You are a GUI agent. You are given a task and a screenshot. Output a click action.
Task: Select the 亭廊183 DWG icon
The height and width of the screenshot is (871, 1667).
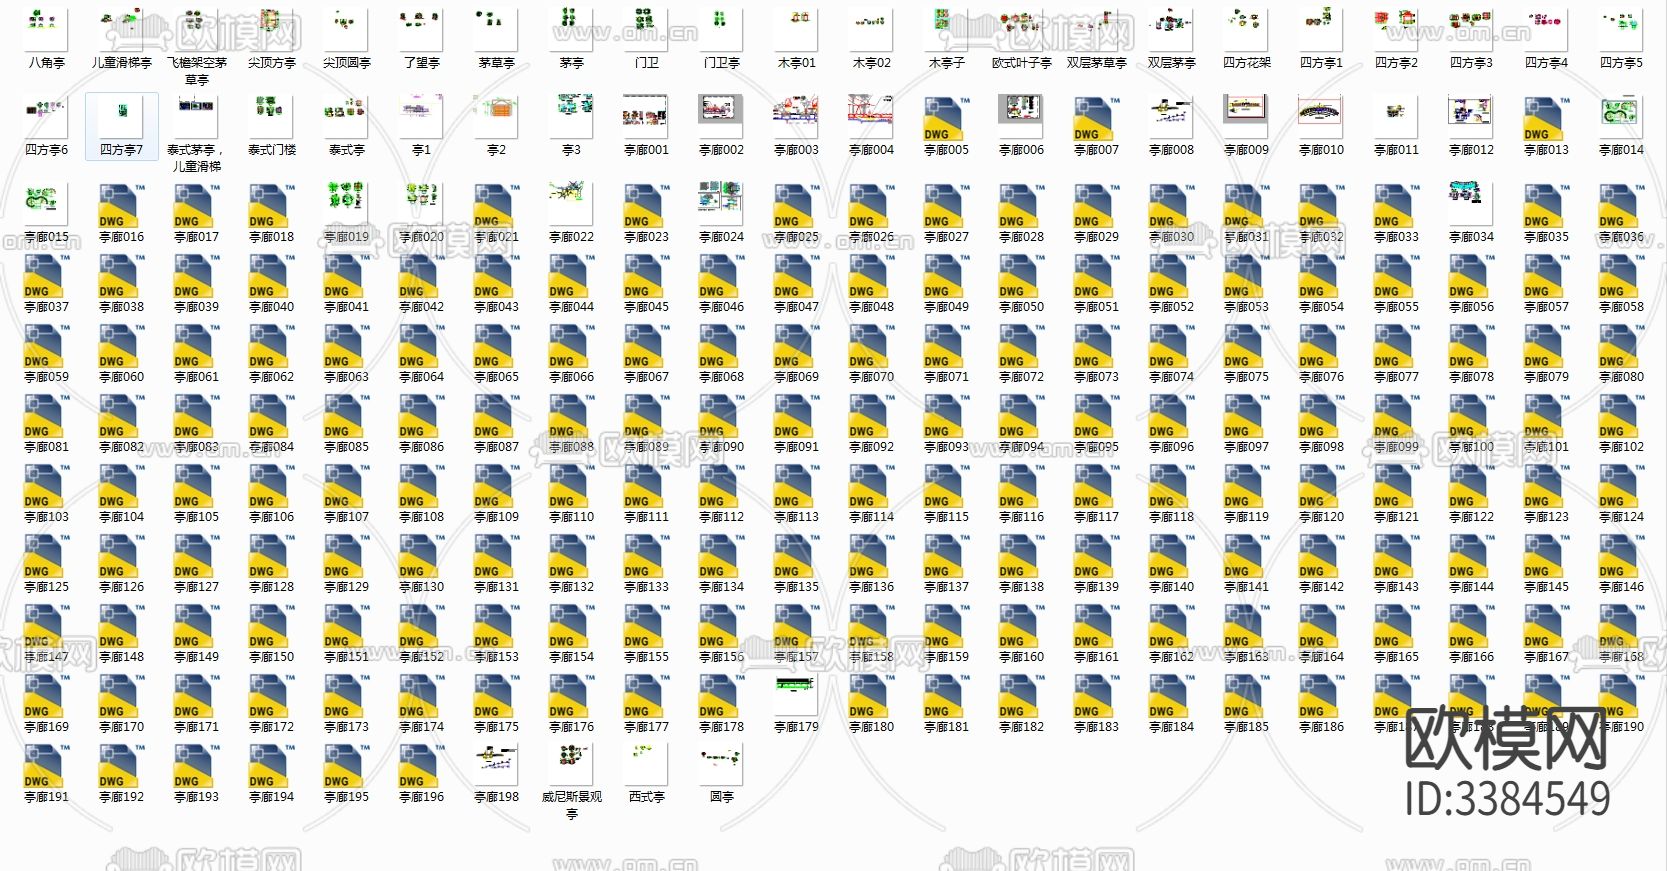coord(1096,695)
